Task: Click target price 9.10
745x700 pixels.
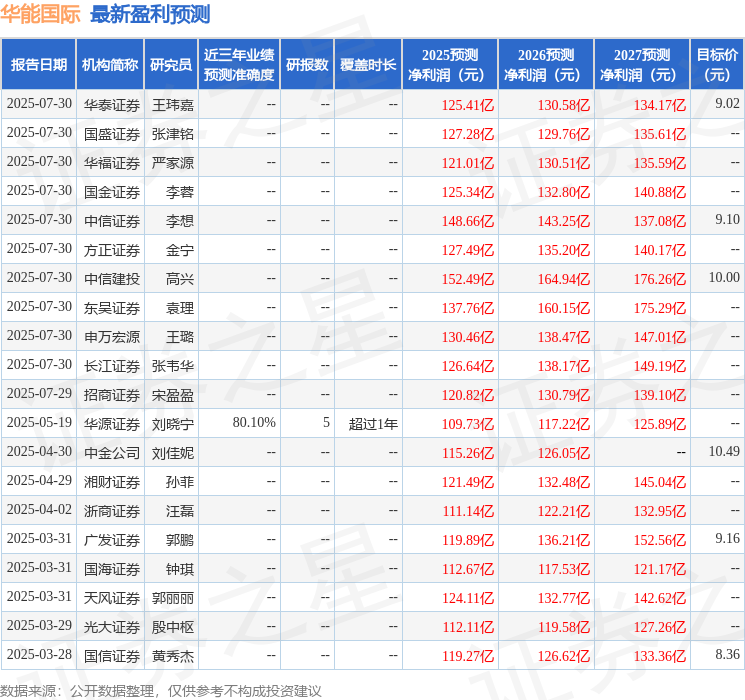Action: pos(727,220)
